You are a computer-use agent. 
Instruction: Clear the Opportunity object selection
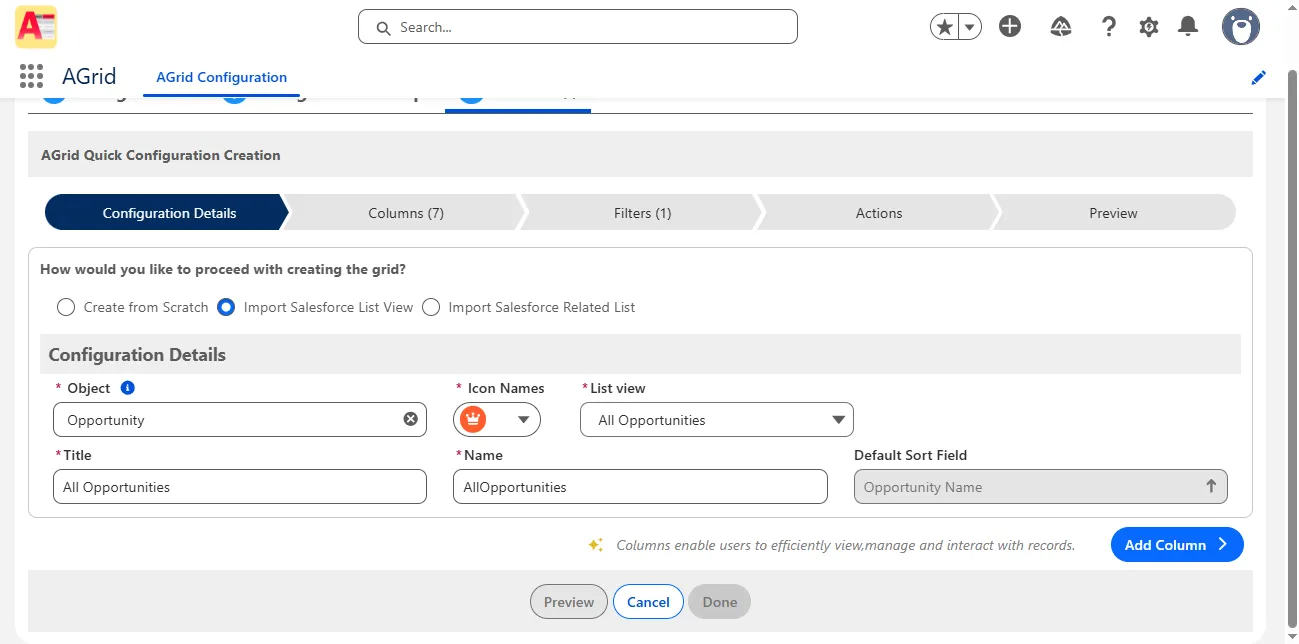point(410,419)
